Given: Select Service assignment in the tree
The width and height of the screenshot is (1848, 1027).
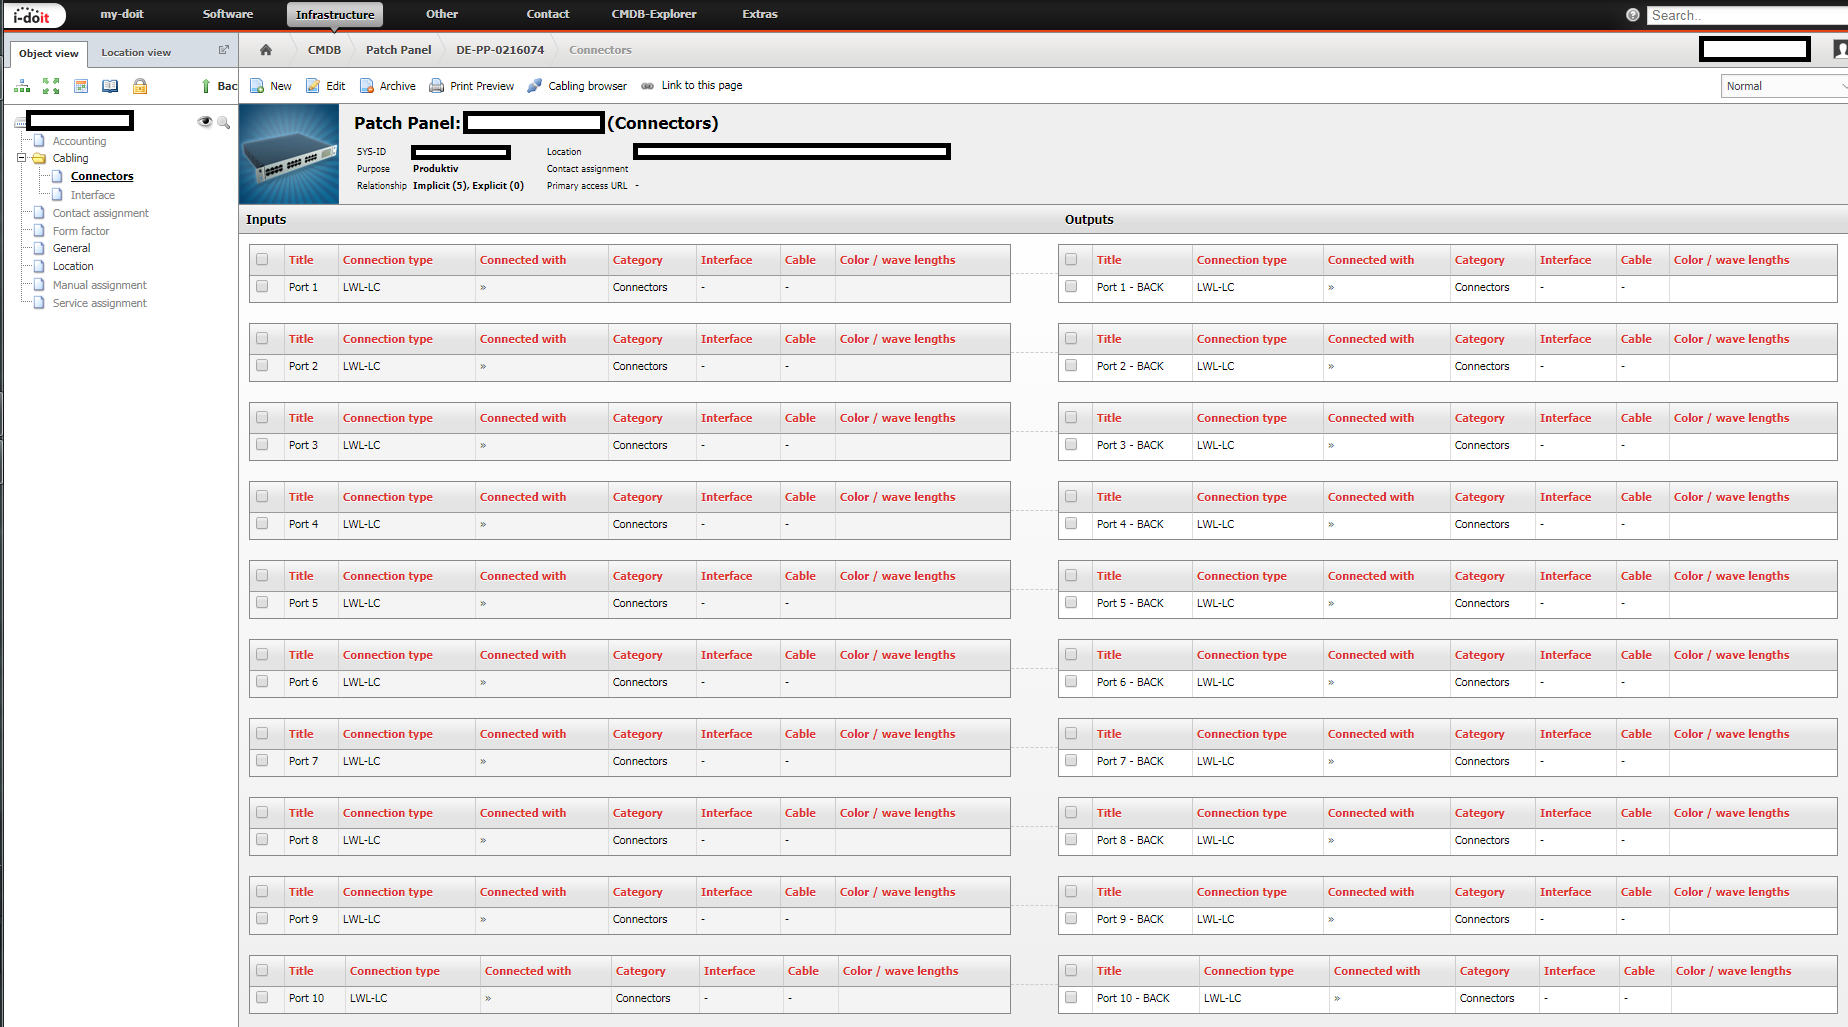Looking at the screenshot, I should click(x=100, y=303).
